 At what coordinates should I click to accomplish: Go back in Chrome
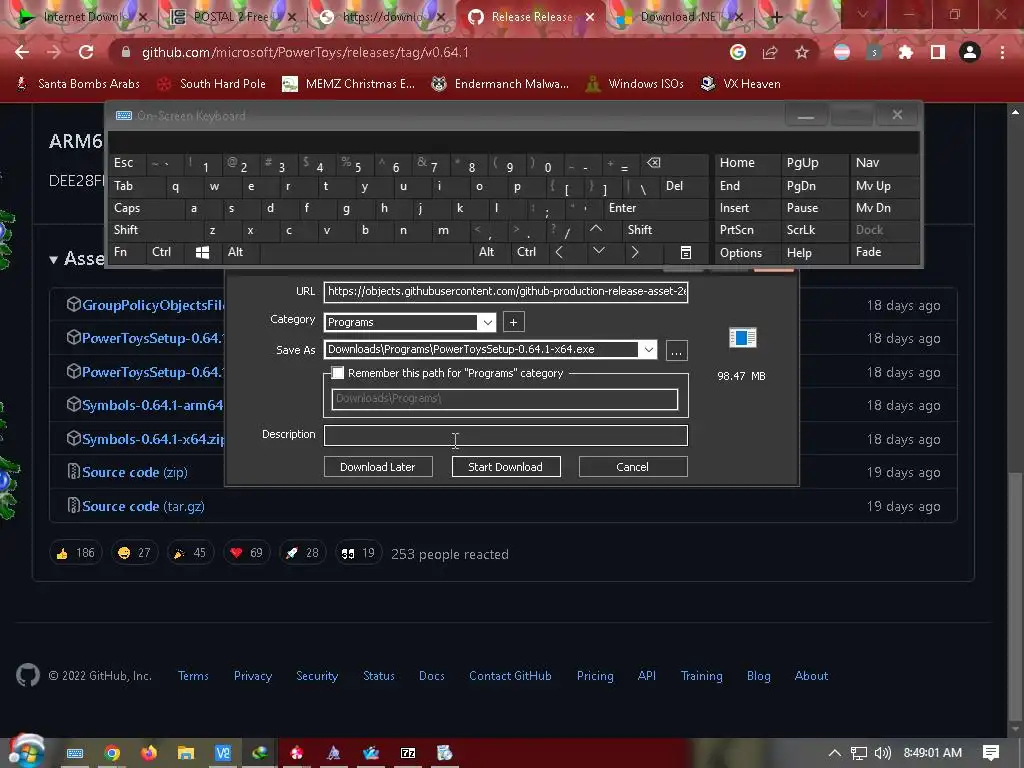pyautogui.click(x=22, y=52)
